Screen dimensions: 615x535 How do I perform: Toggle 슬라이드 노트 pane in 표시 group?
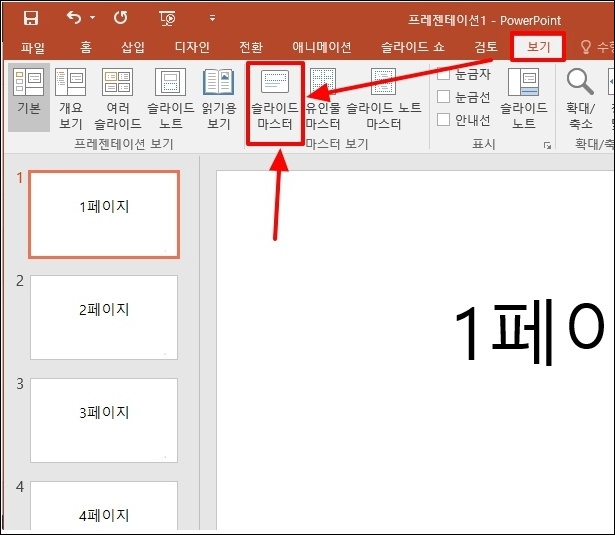click(x=524, y=98)
